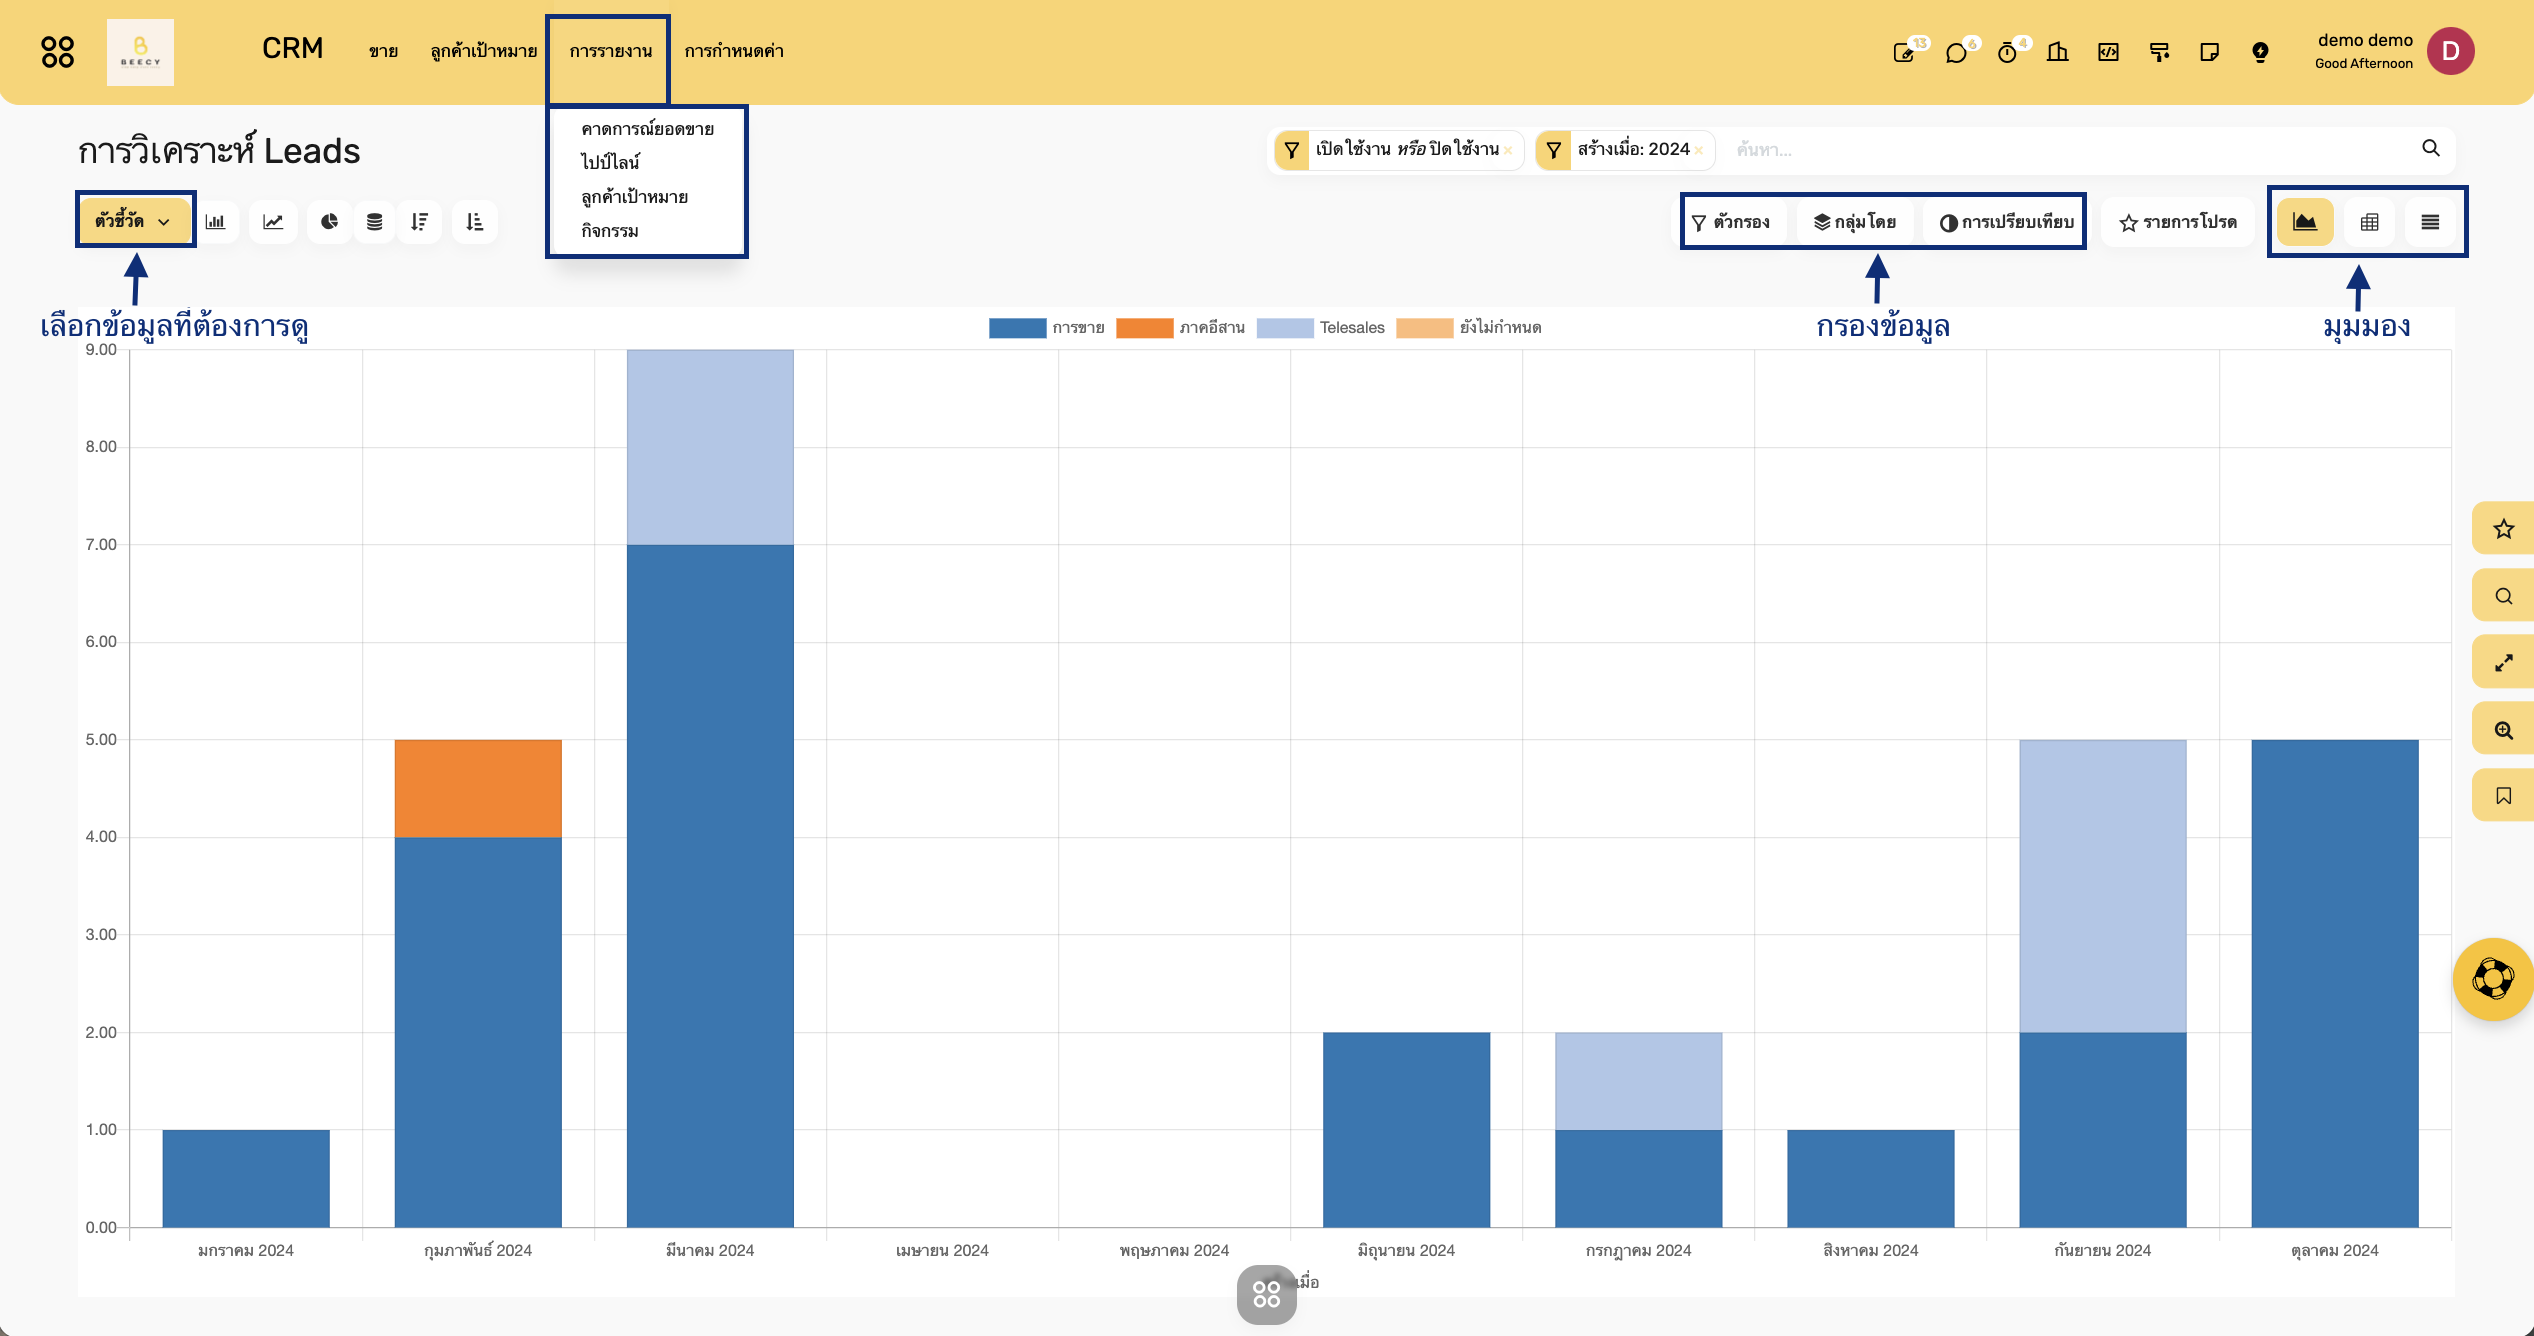Click the floating apps button at bottom
The width and height of the screenshot is (2534, 1336).
[1267, 1294]
